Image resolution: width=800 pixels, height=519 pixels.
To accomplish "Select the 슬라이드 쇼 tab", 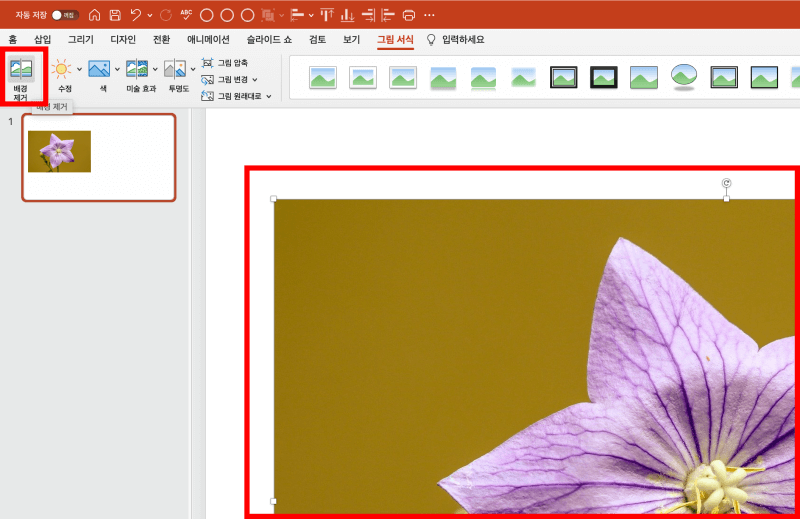I will (269, 40).
